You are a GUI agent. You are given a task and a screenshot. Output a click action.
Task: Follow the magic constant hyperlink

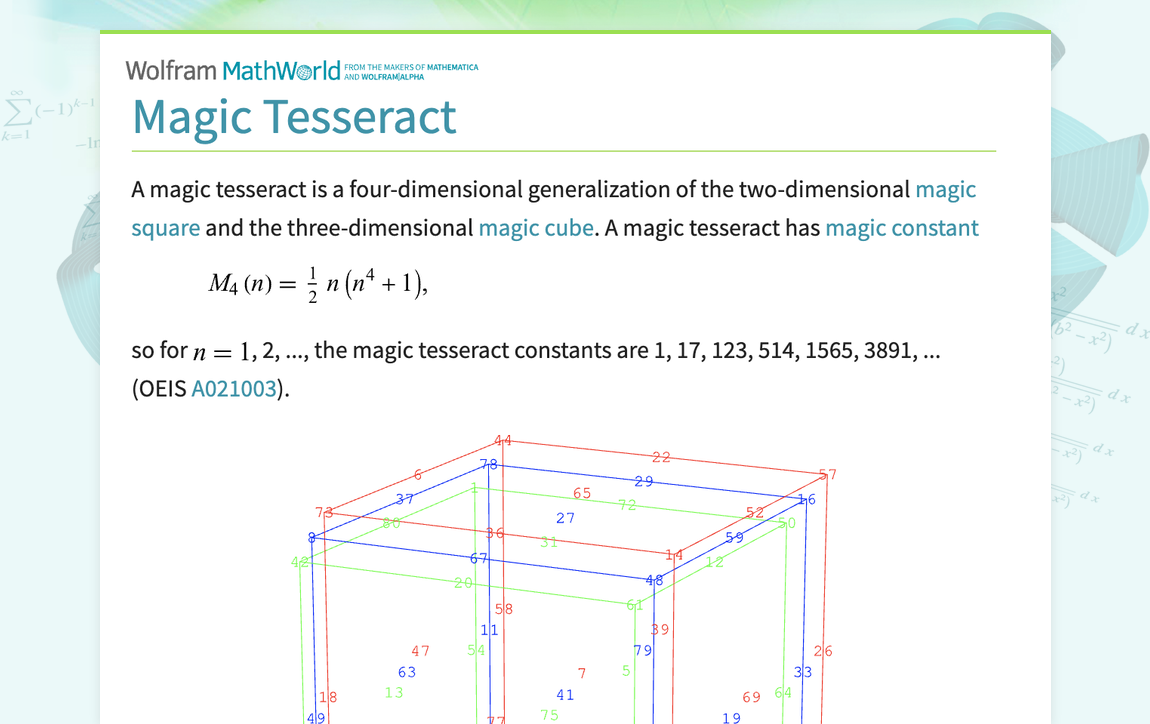click(x=901, y=228)
